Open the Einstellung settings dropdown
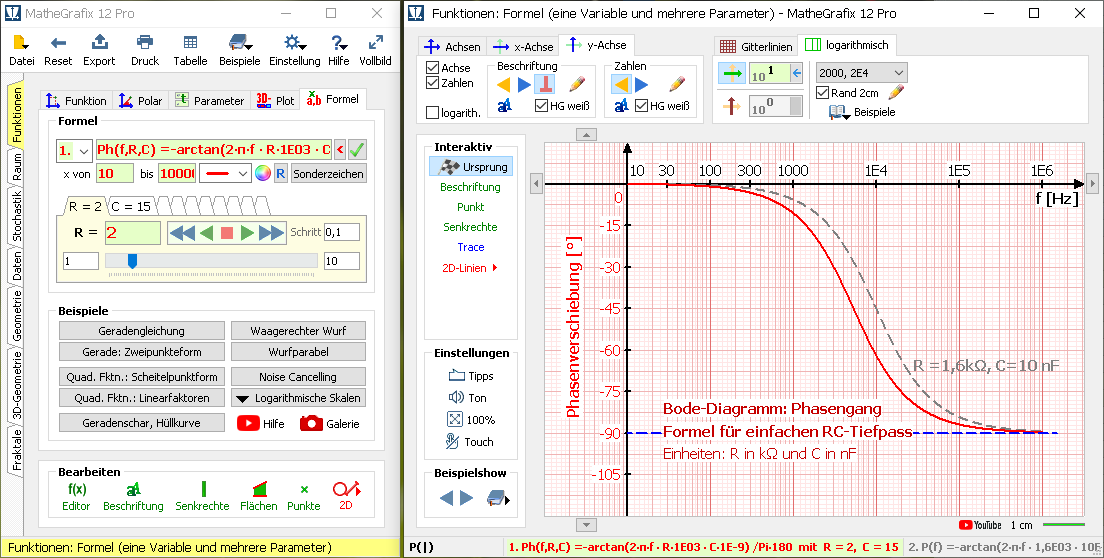The height and width of the screenshot is (558, 1104). point(294,49)
